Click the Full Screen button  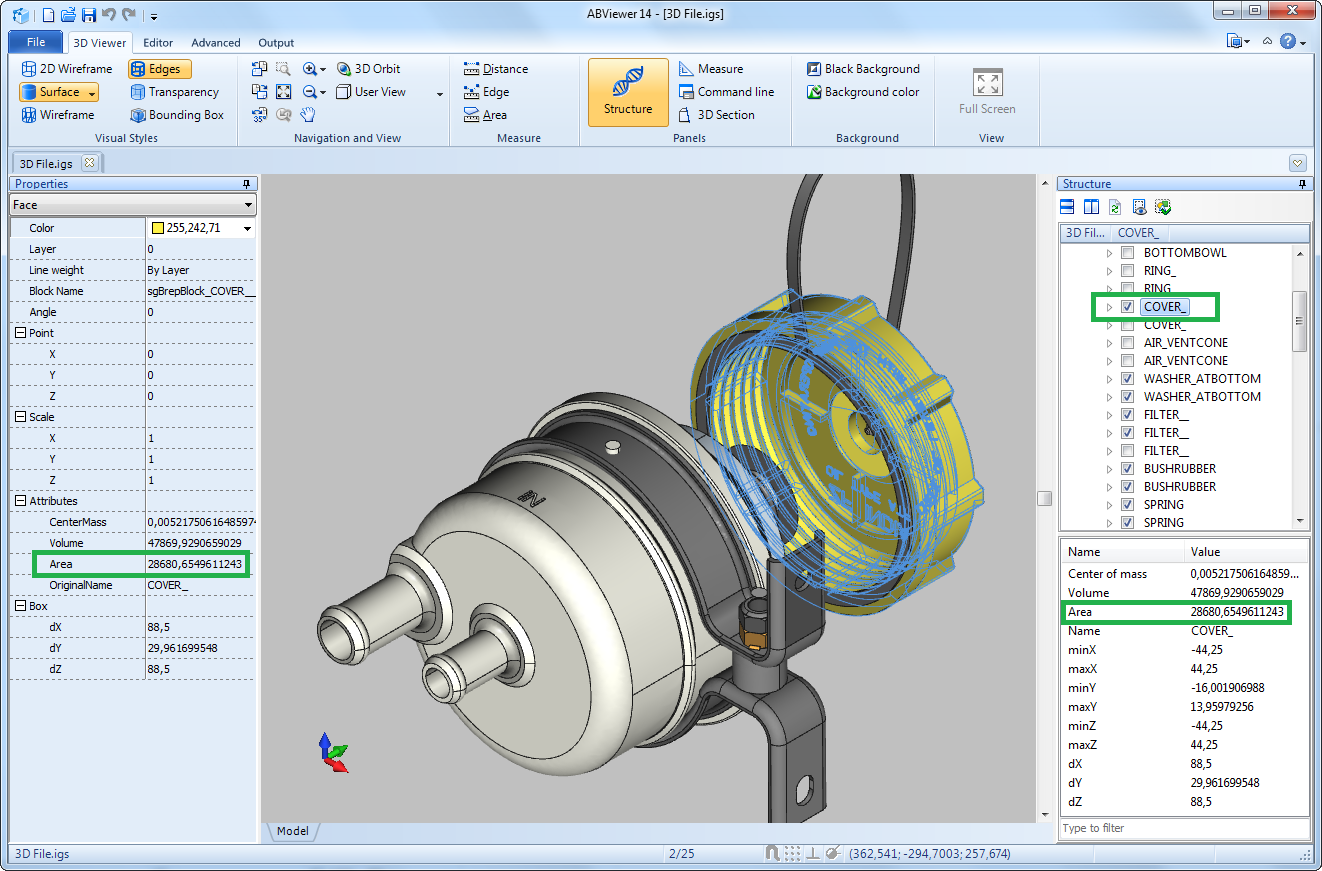pos(987,92)
